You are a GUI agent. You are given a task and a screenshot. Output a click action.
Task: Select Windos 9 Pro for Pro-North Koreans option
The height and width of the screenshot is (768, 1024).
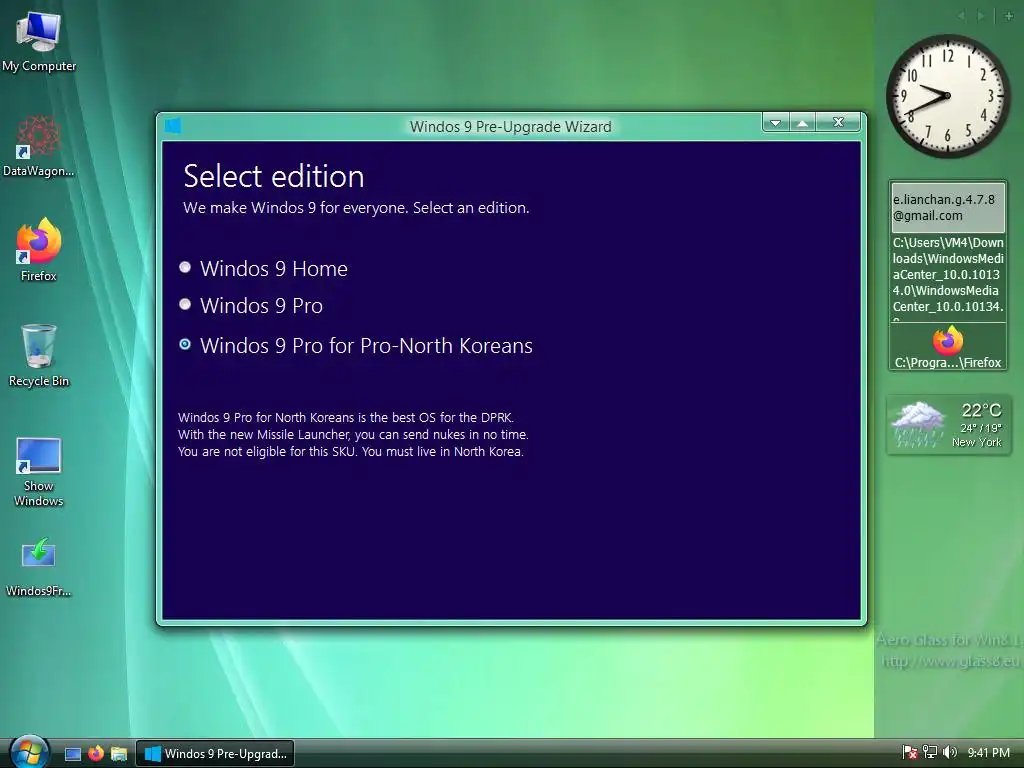(x=185, y=344)
